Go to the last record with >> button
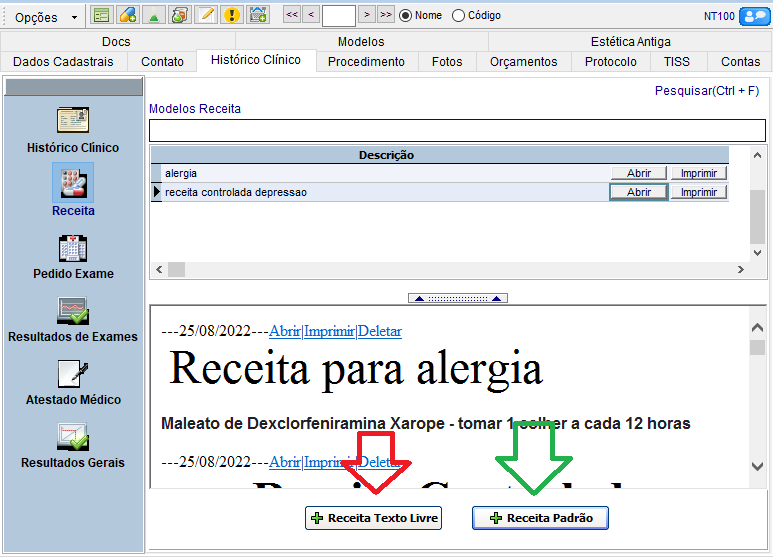Image resolution: width=773 pixels, height=557 pixels. 386,15
